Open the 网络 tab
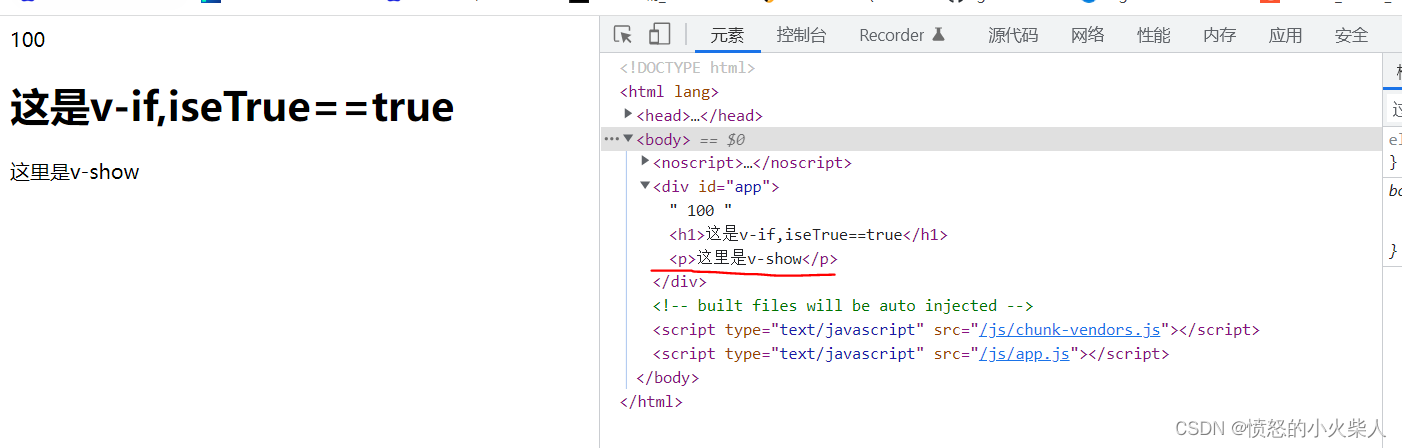 pos(1087,35)
